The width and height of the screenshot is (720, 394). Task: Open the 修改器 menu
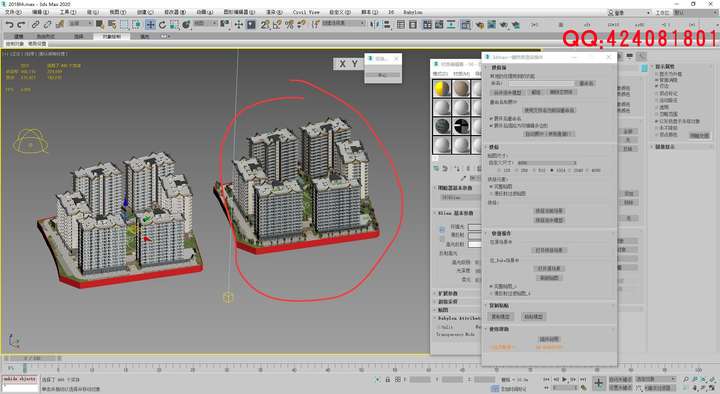(x=175, y=12)
